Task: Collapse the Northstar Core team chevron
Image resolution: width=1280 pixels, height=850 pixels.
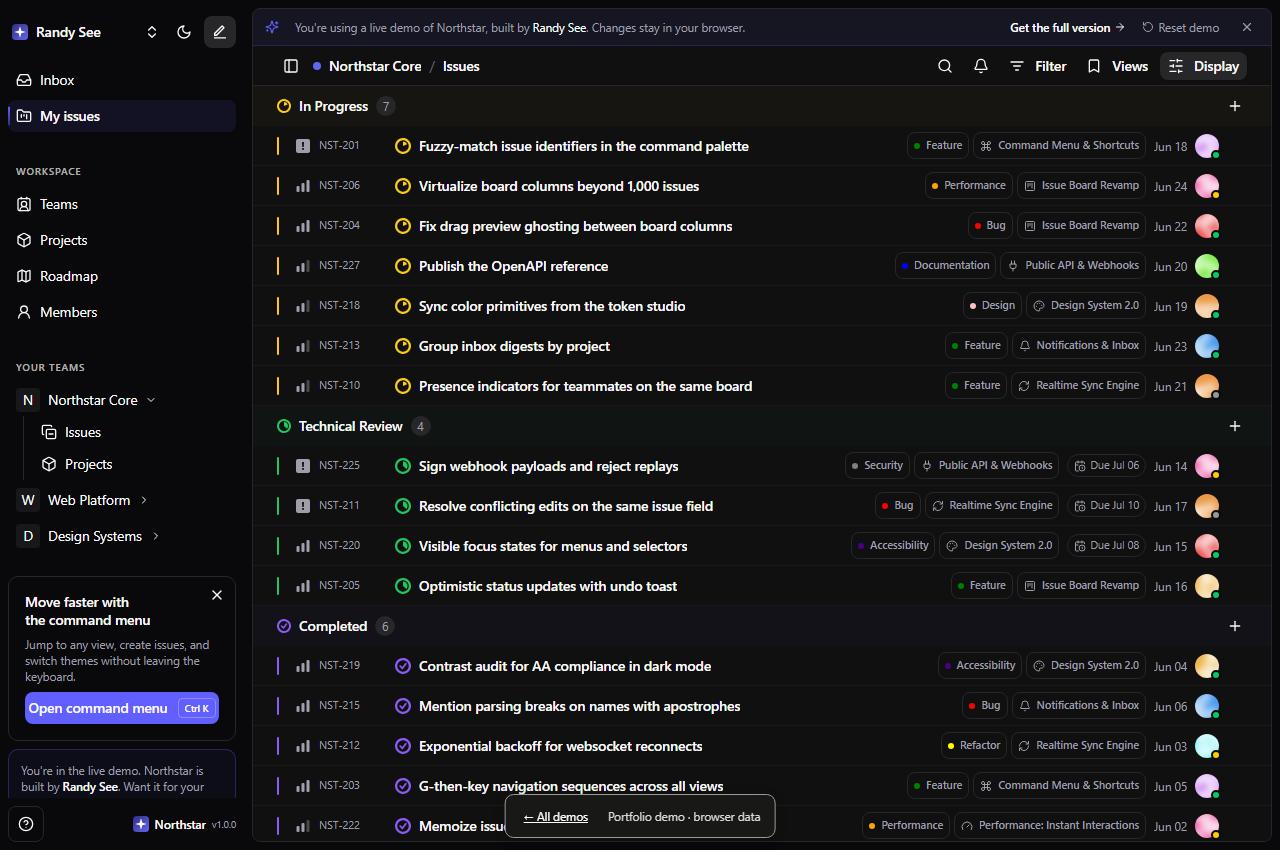Action: tap(151, 400)
